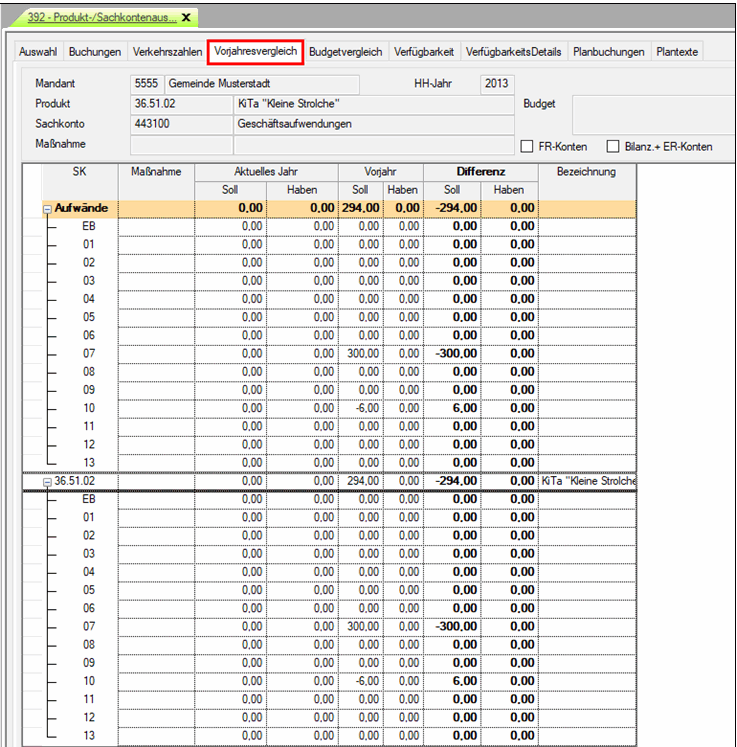Click the Vorjahresvergleich tab

coord(254,52)
